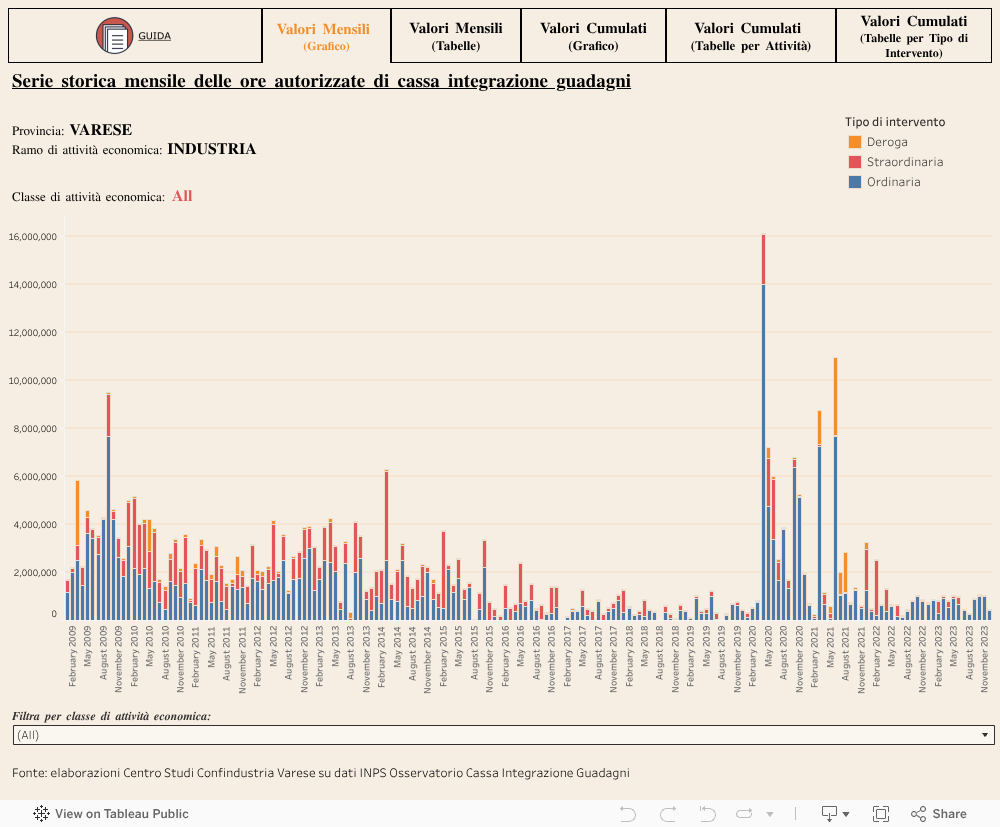Viewport: 1000px width, 827px height.
Task: Click the revert icon in toolbar
Action: pos(706,813)
